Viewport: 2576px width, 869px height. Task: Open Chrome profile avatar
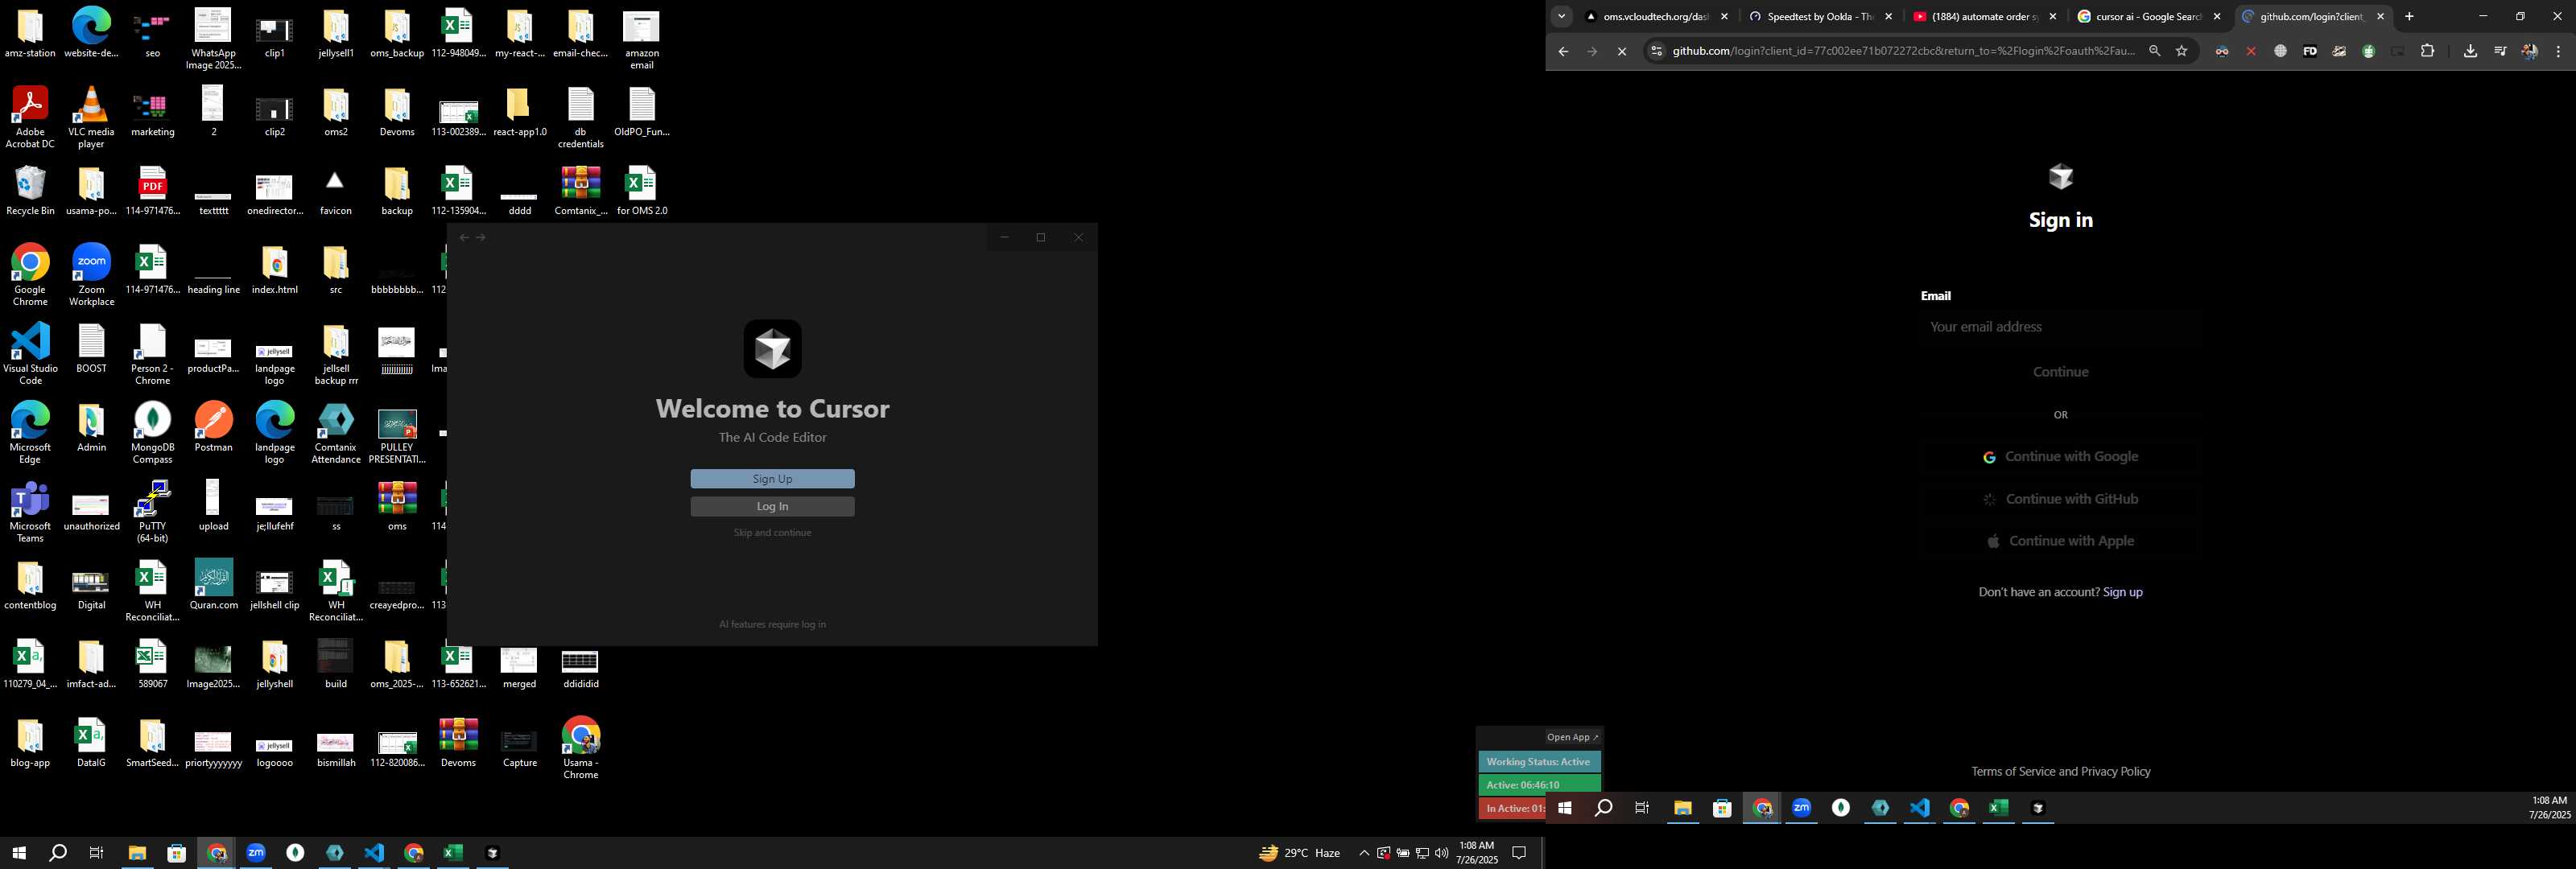[x=2529, y=51]
